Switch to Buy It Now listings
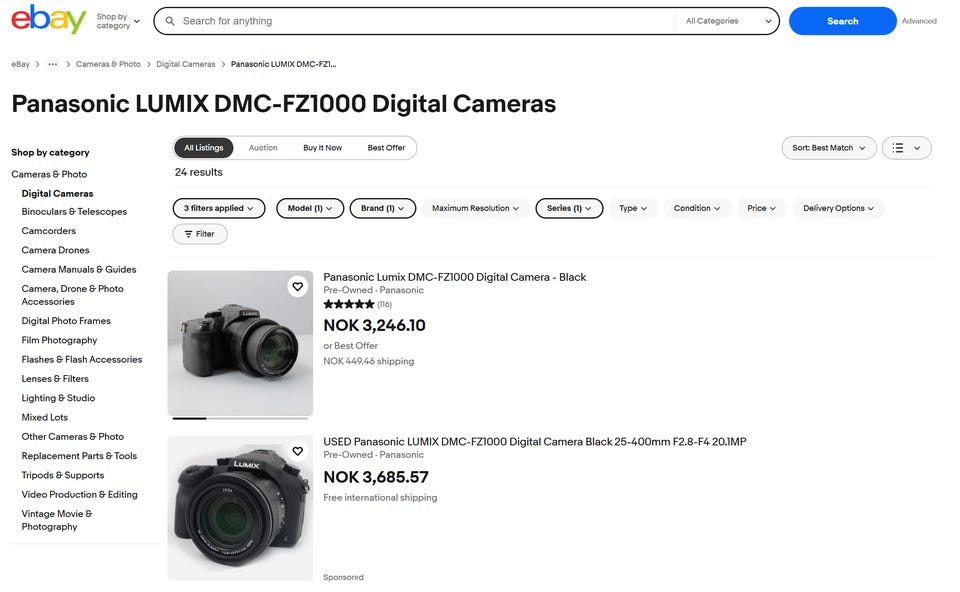Viewport: 960px width, 592px height. [322, 148]
